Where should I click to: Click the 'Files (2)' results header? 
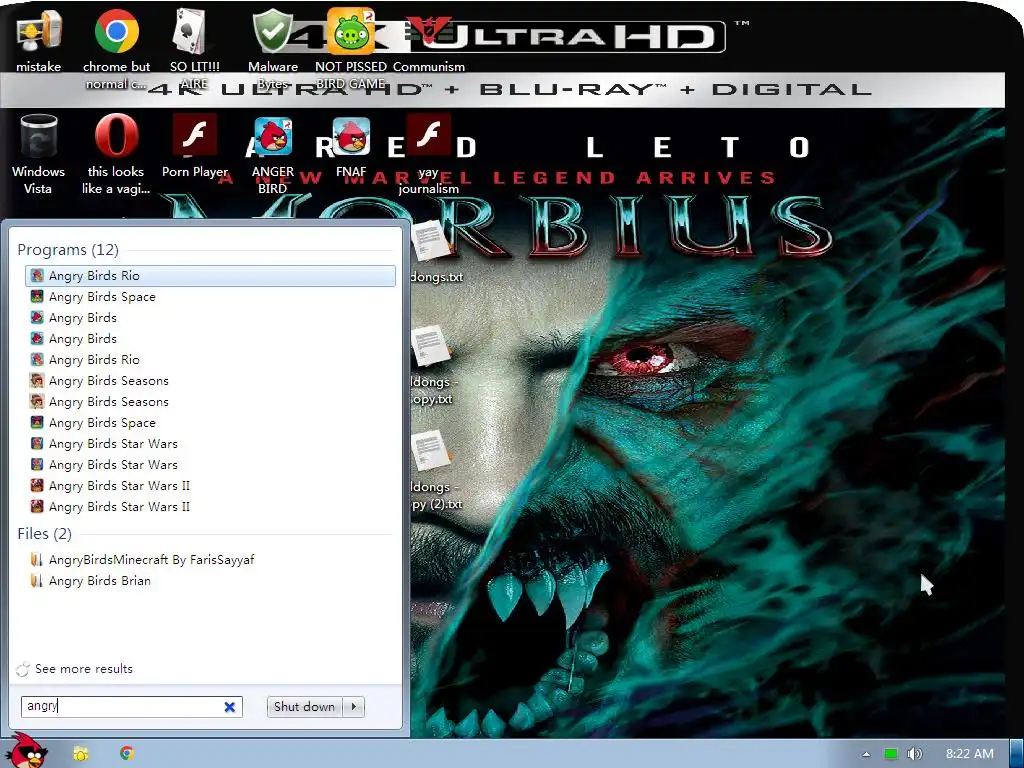(44, 534)
